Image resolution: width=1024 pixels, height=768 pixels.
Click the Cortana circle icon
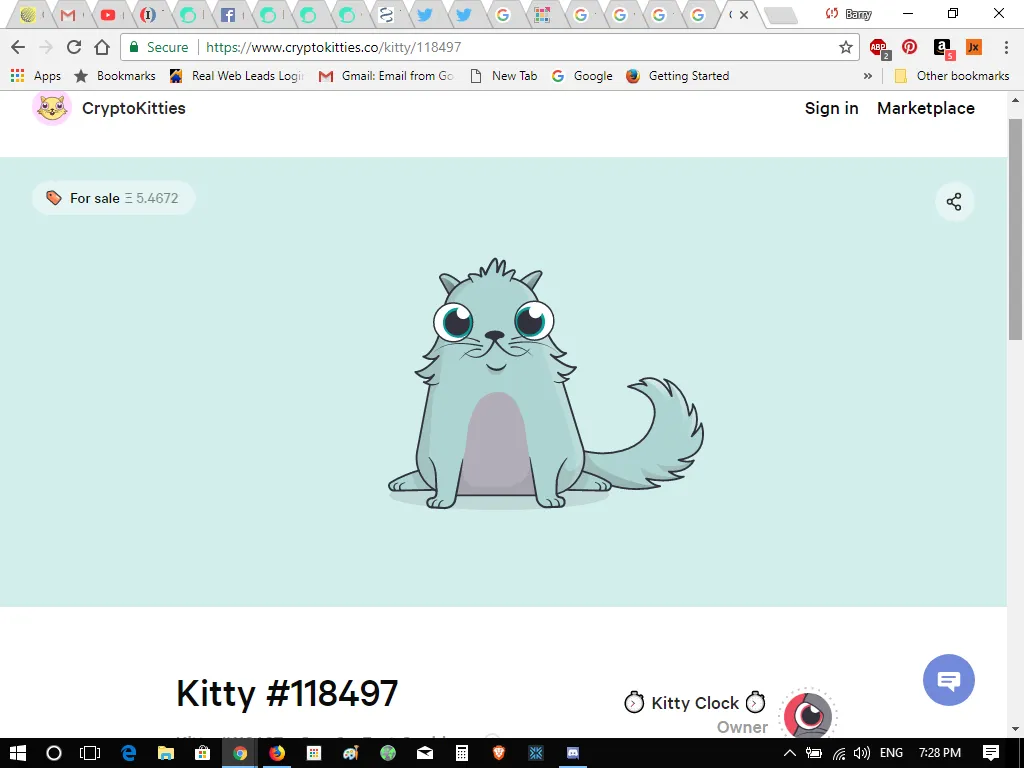click(x=54, y=753)
